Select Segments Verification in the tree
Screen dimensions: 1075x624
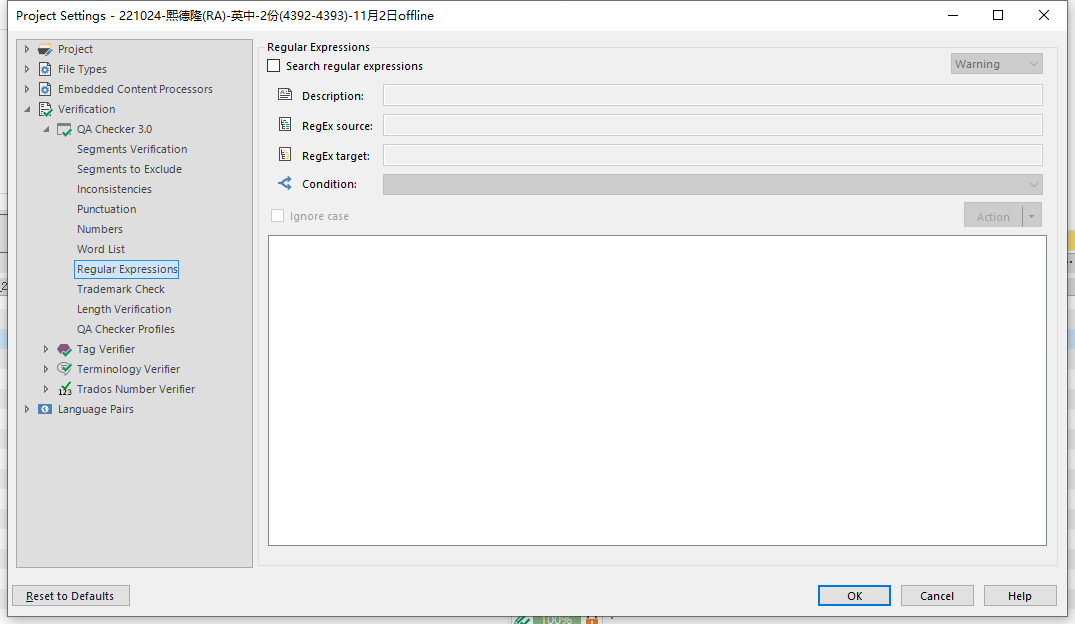pos(132,149)
